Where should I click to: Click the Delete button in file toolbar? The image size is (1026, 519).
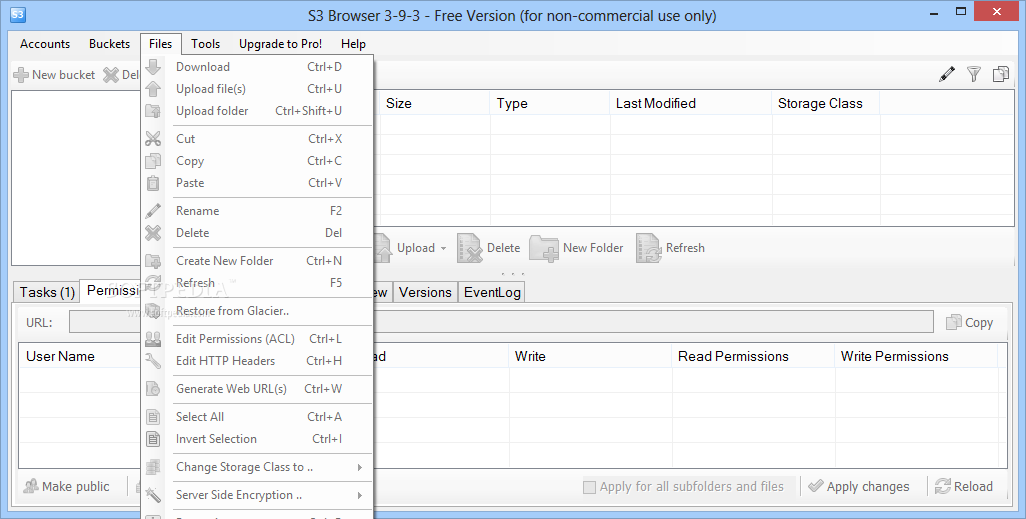click(x=489, y=248)
